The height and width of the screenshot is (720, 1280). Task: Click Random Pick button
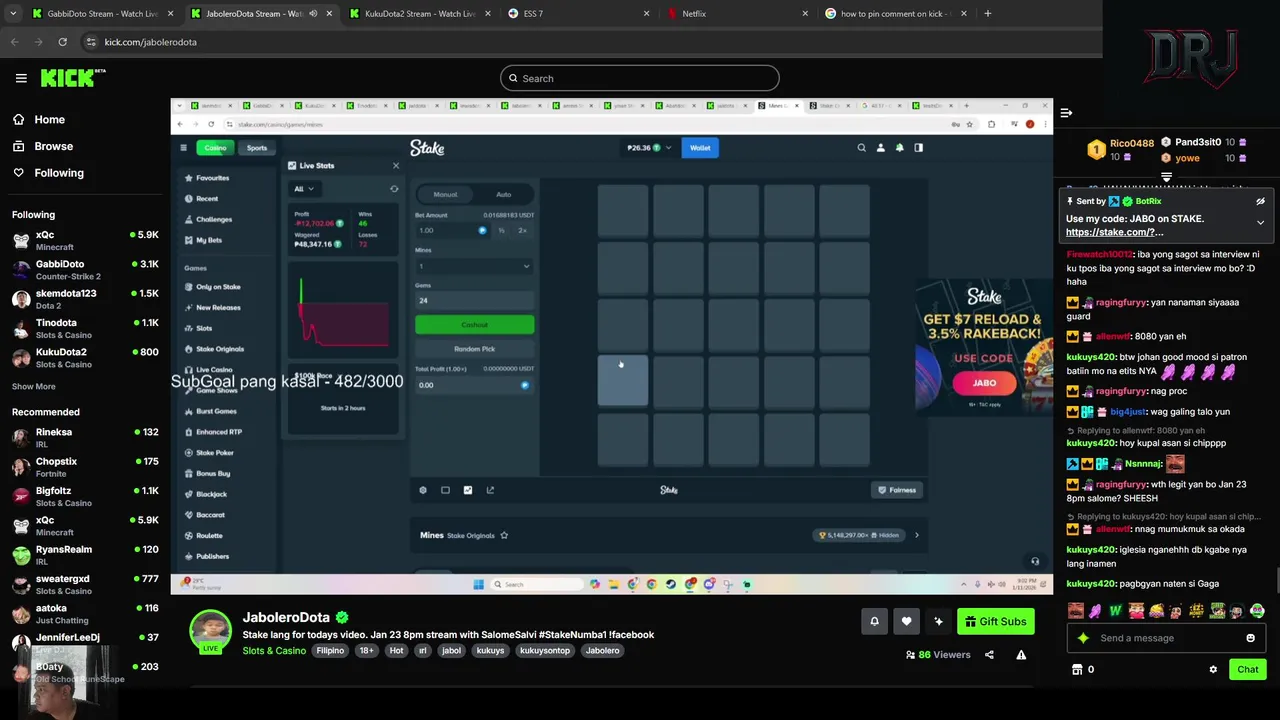pyautogui.click(x=474, y=349)
